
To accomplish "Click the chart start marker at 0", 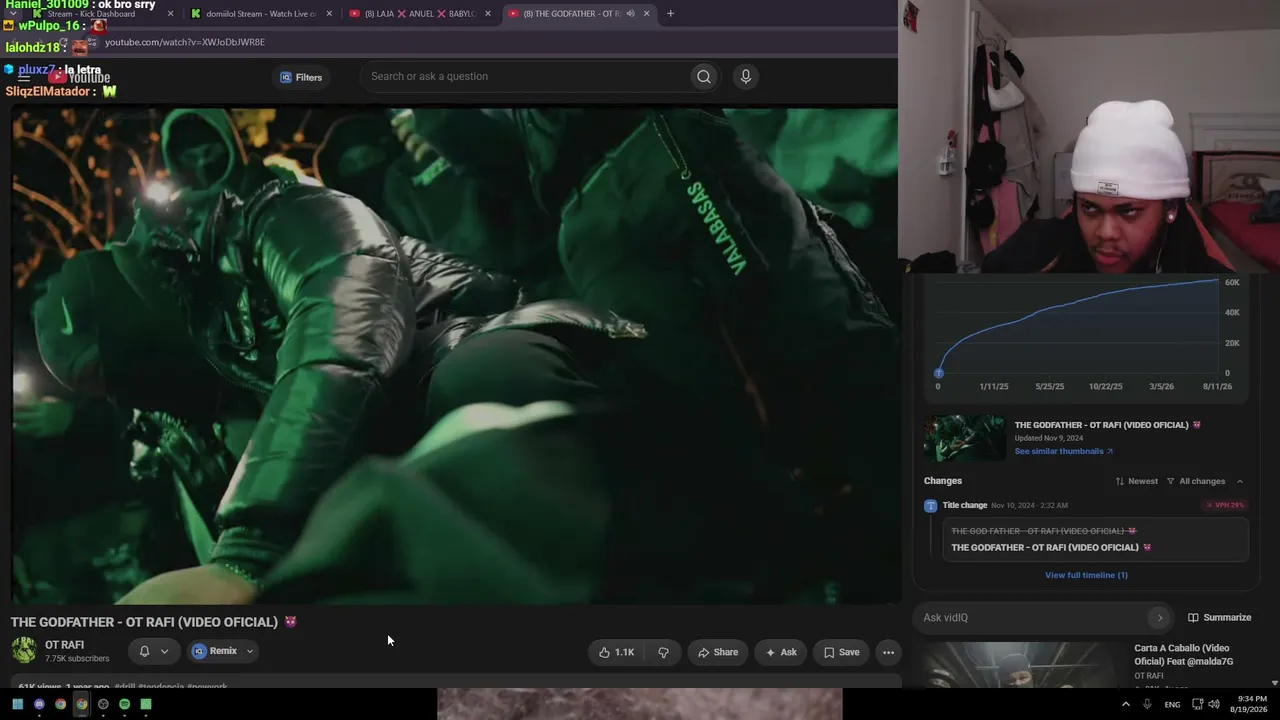I will click(x=938, y=373).
